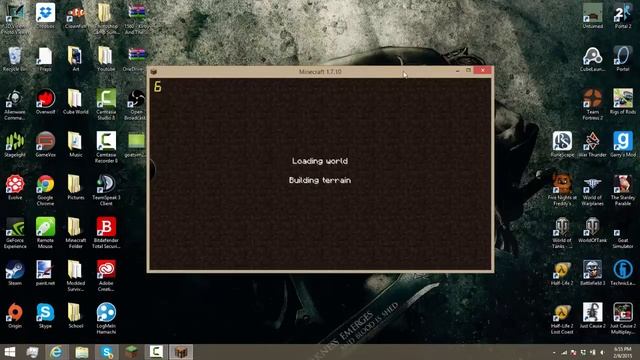Open the Skype desktop shortcut

click(x=45, y=316)
